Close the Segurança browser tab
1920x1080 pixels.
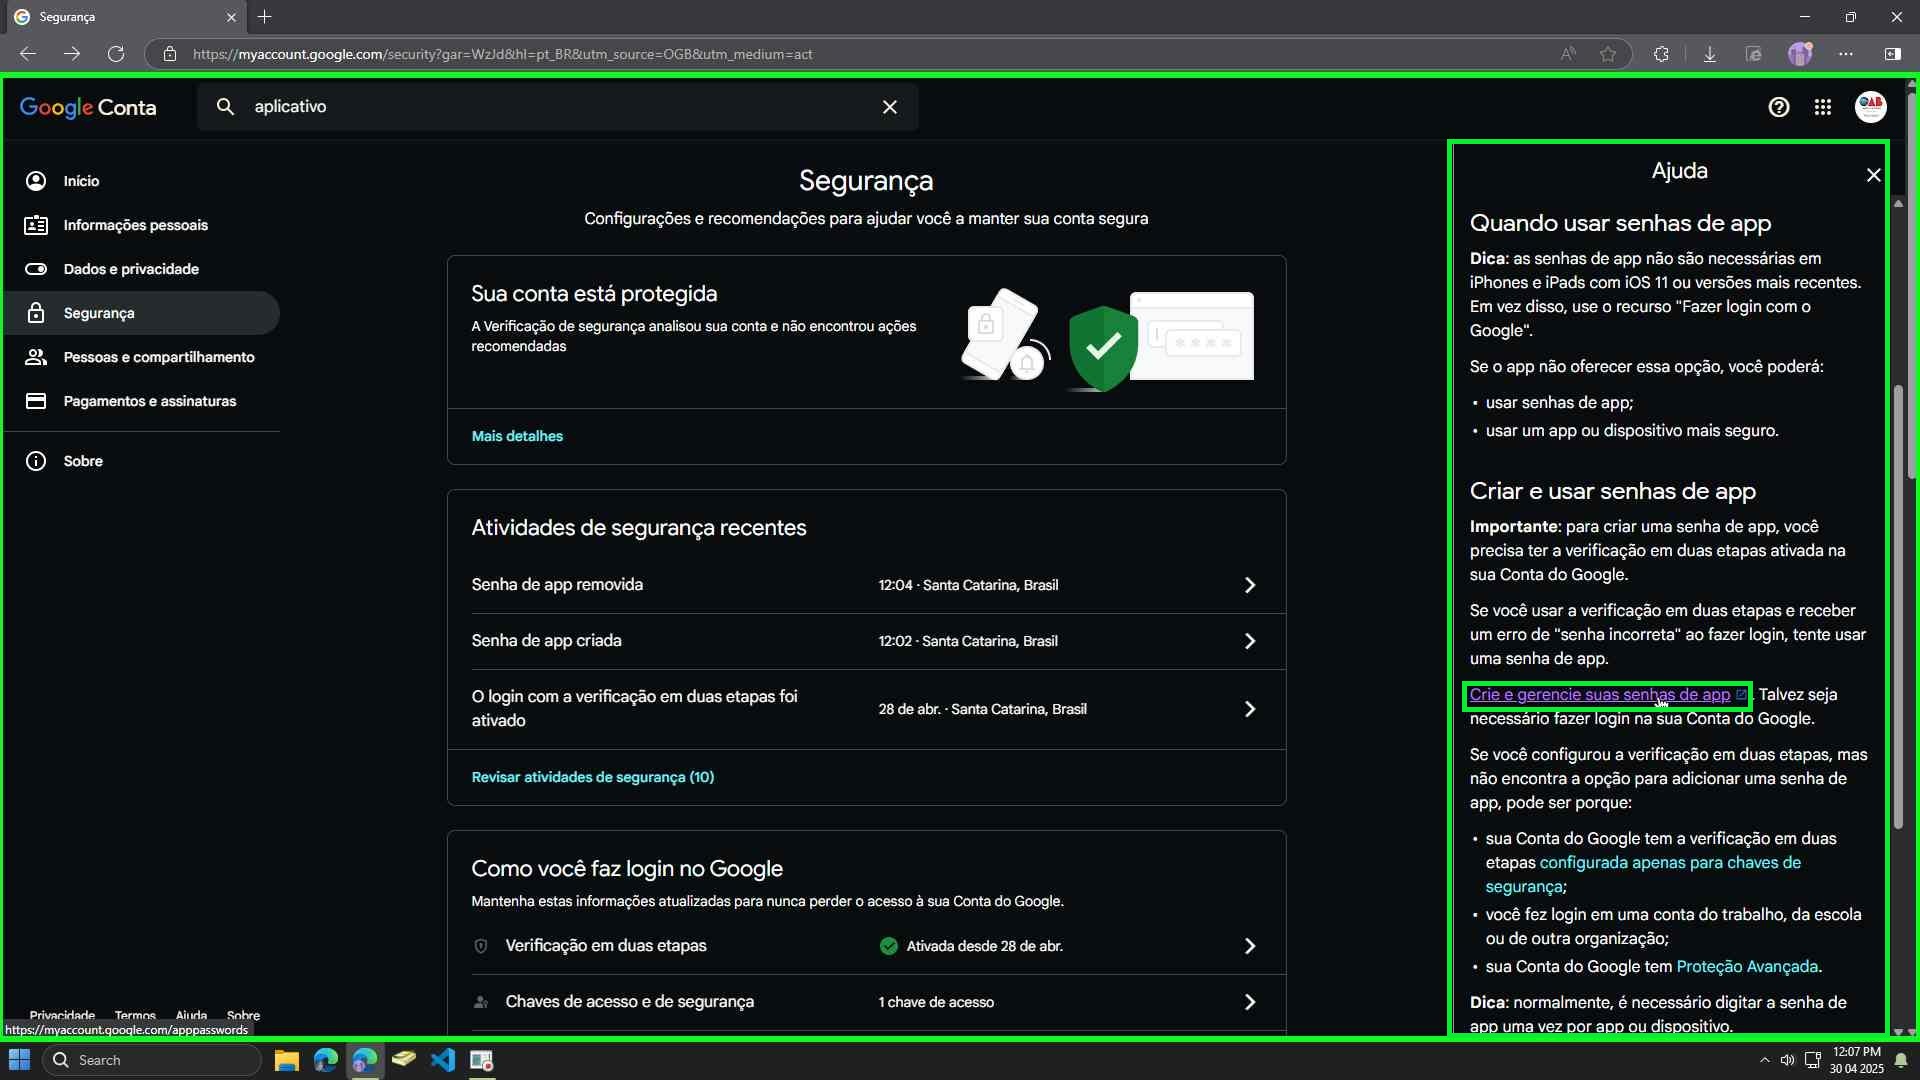(231, 17)
